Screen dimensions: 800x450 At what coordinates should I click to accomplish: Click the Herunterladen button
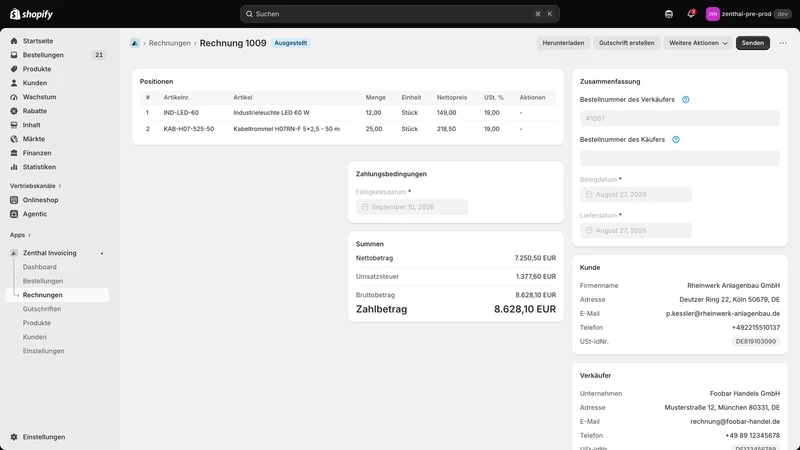pyautogui.click(x=563, y=43)
